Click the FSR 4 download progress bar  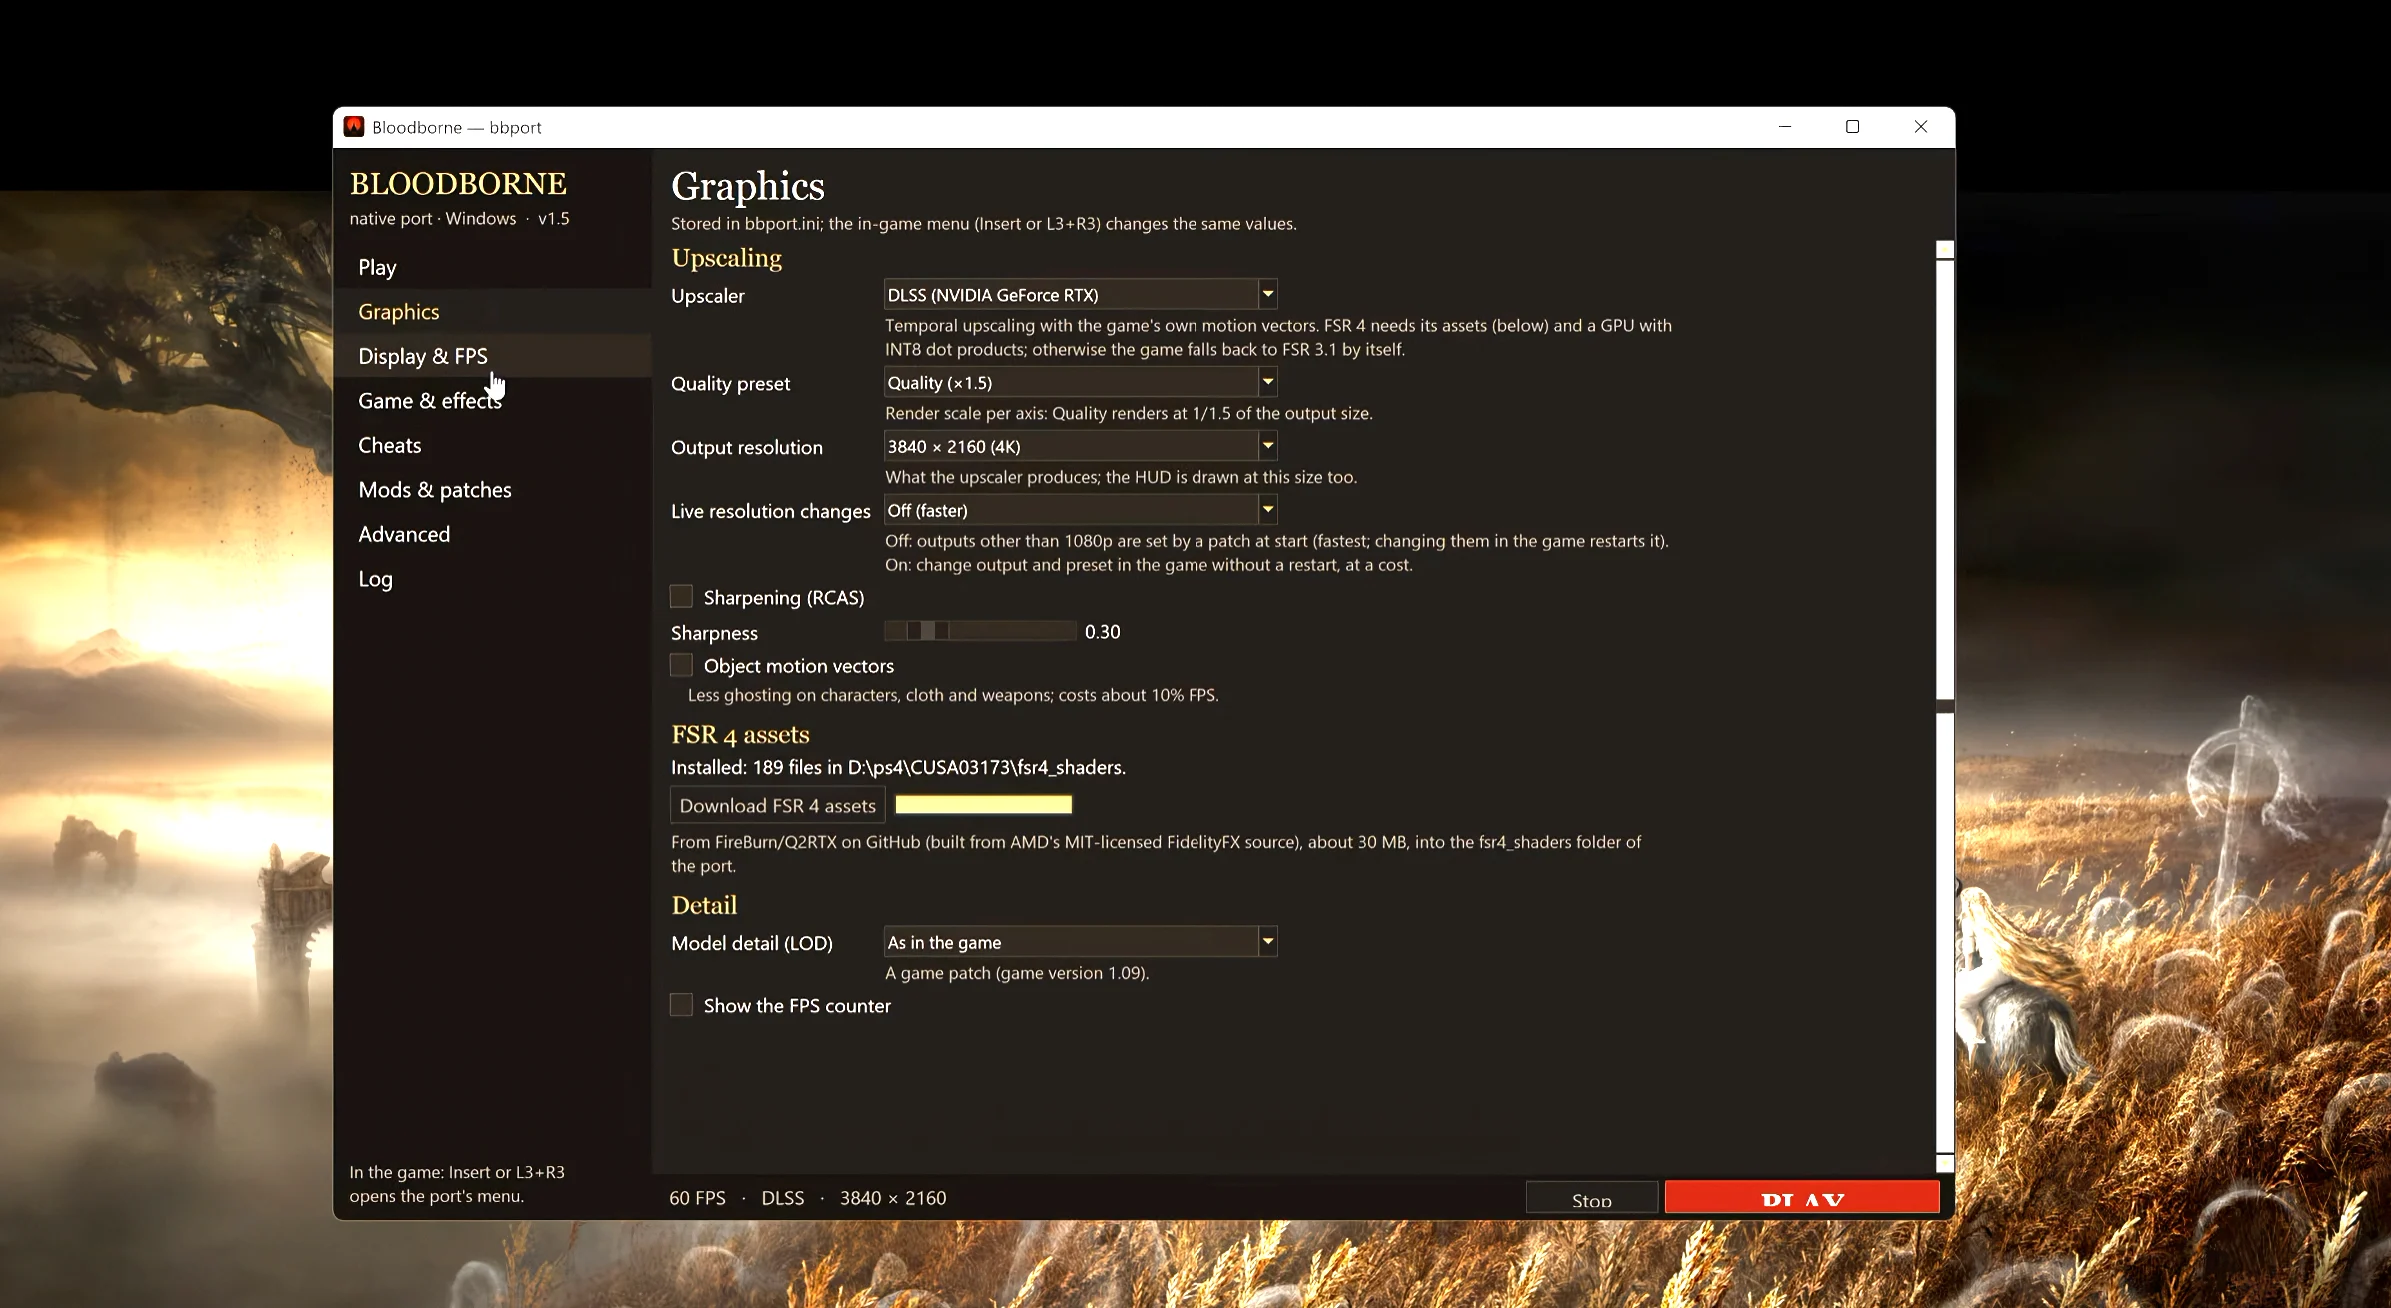(x=983, y=805)
